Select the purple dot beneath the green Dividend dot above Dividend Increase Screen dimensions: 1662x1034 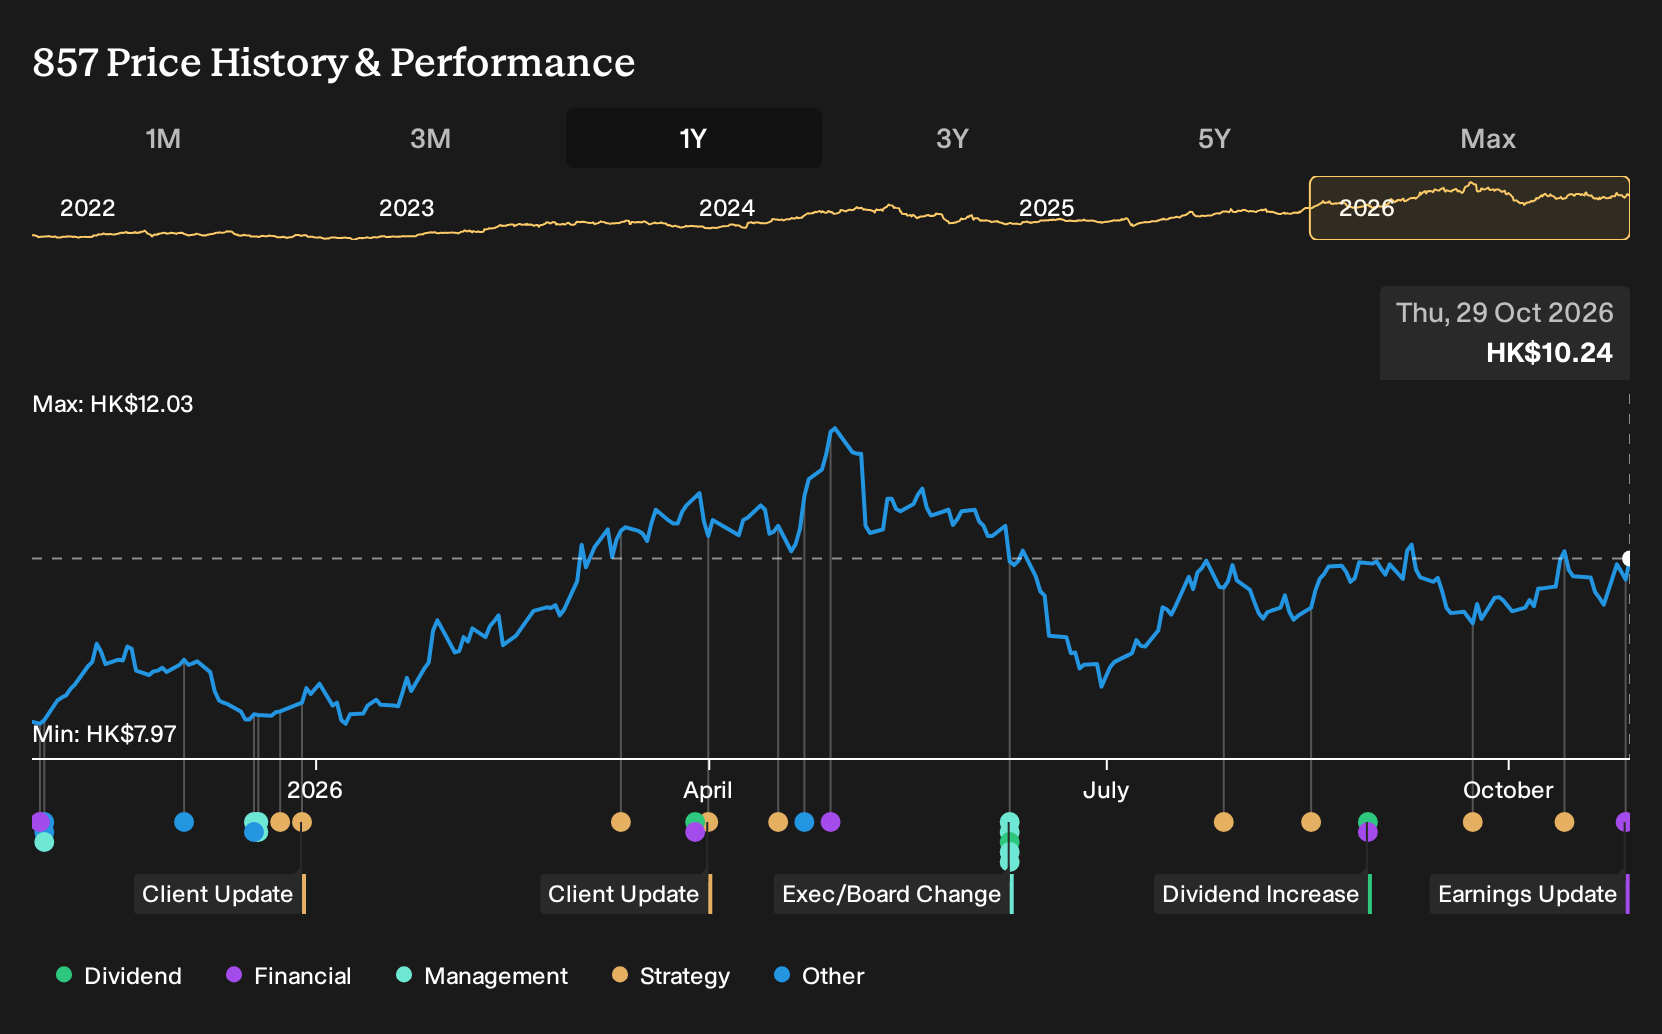(1368, 833)
